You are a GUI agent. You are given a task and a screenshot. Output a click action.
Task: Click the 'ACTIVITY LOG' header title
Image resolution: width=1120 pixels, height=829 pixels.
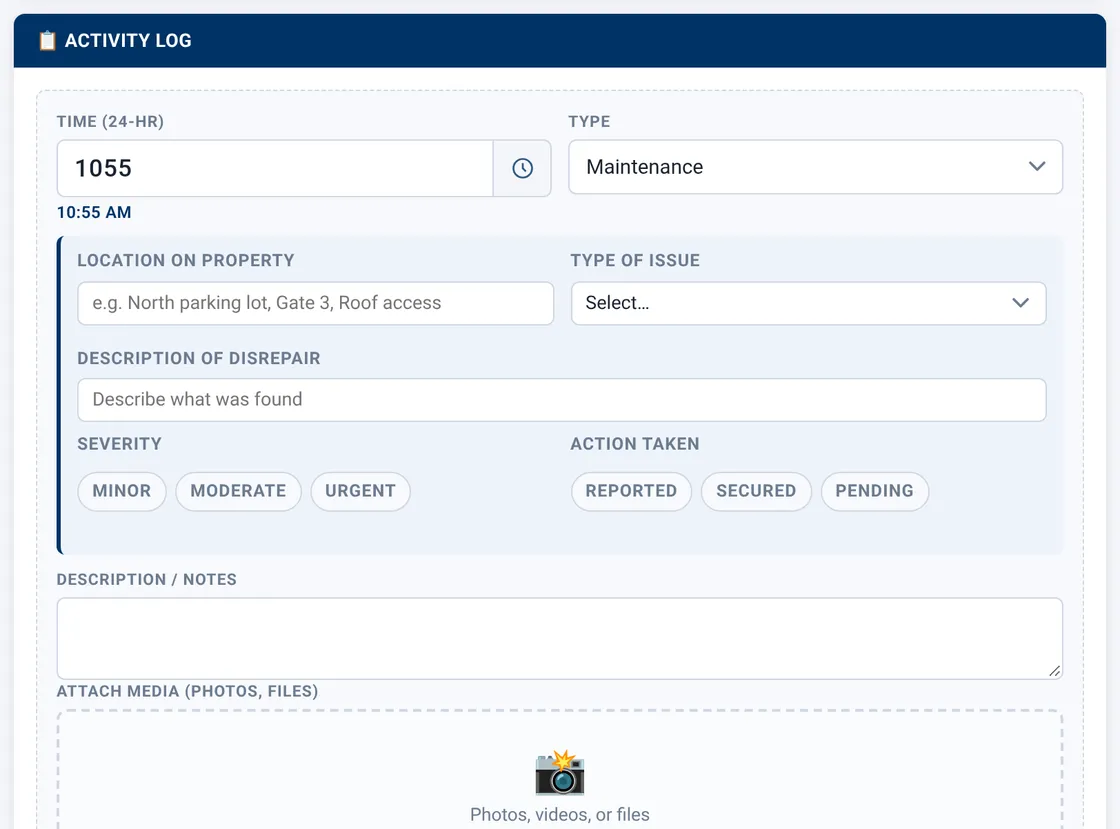click(x=129, y=41)
